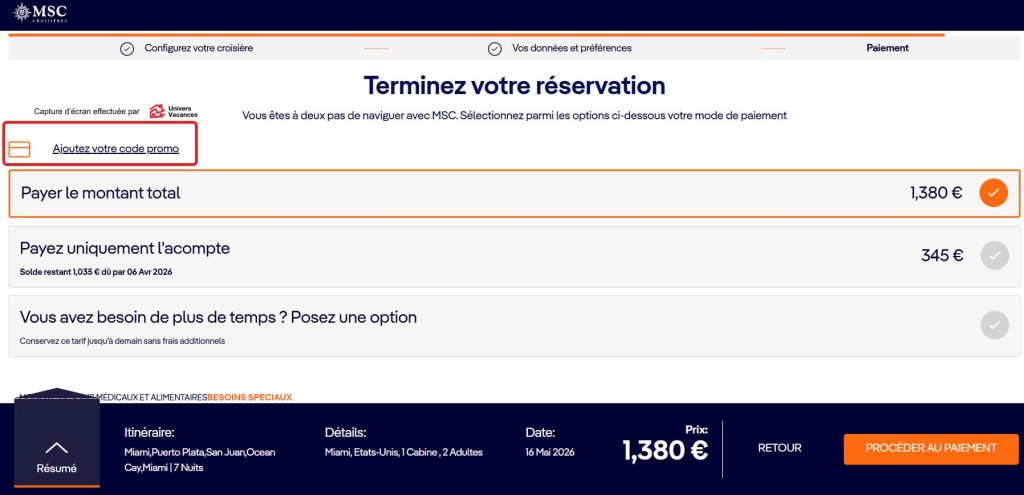Select the Posez une option checkmark
Image resolution: width=1024 pixels, height=495 pixels.
[x=993, y=324]
